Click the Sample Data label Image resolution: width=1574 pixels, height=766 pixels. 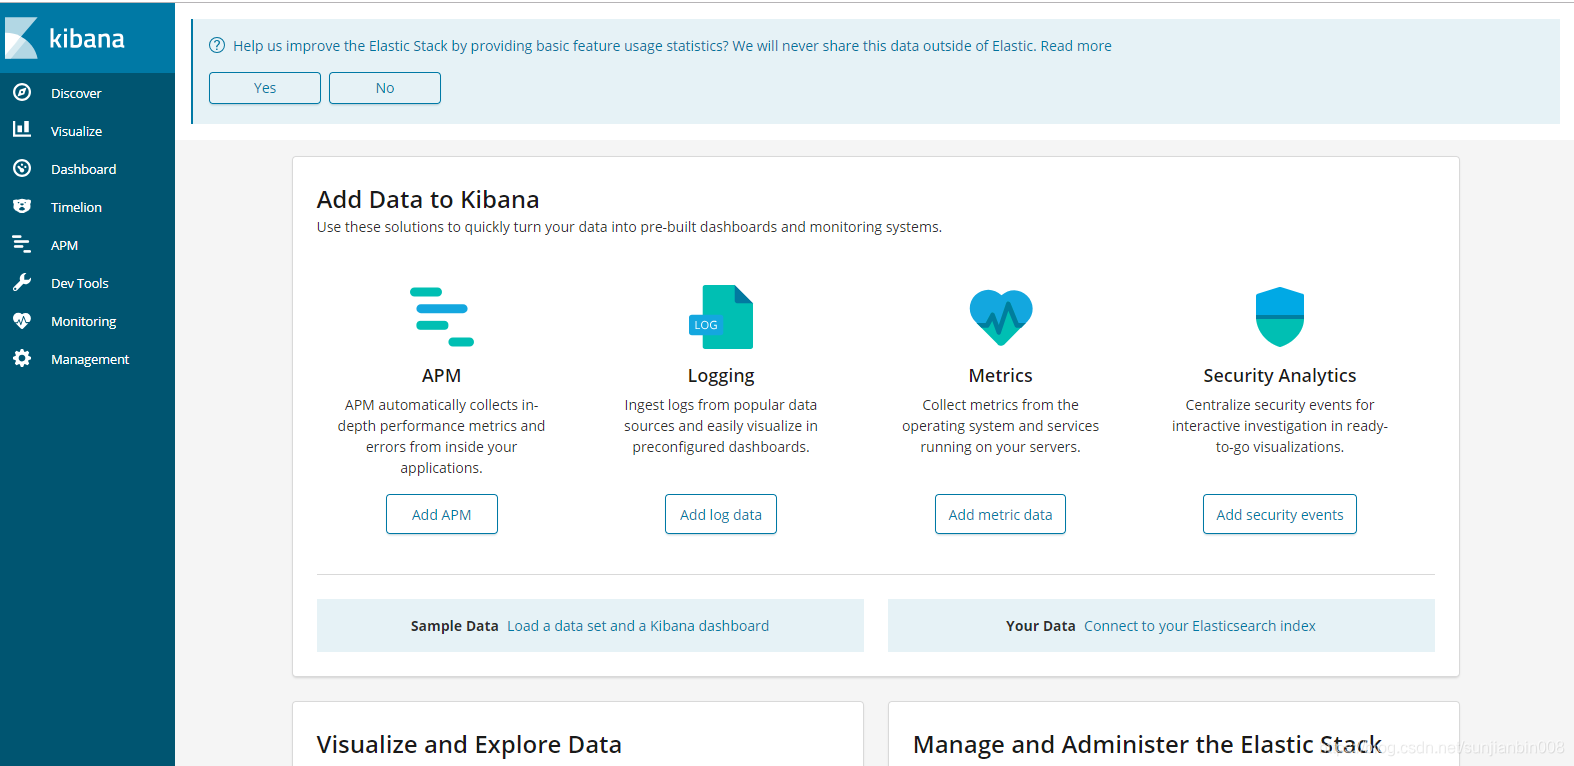click(454, 626)
